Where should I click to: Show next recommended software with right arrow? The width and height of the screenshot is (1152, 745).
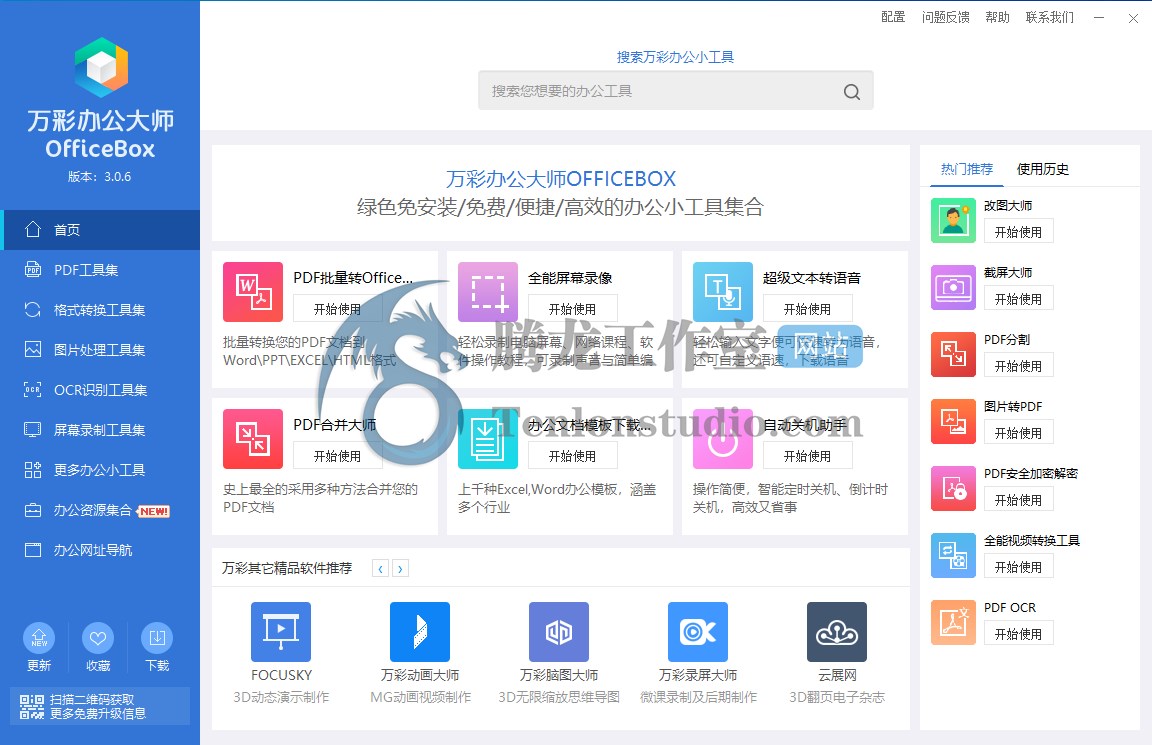click(x=400, y=569)
